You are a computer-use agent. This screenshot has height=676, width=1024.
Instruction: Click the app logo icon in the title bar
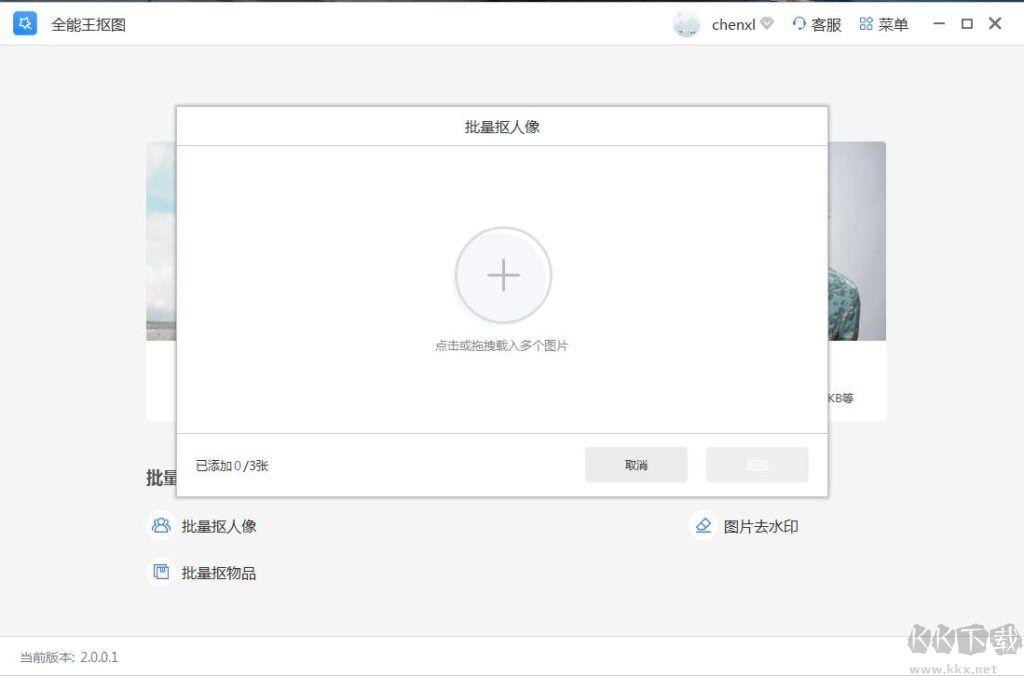[x=24, y=22]
